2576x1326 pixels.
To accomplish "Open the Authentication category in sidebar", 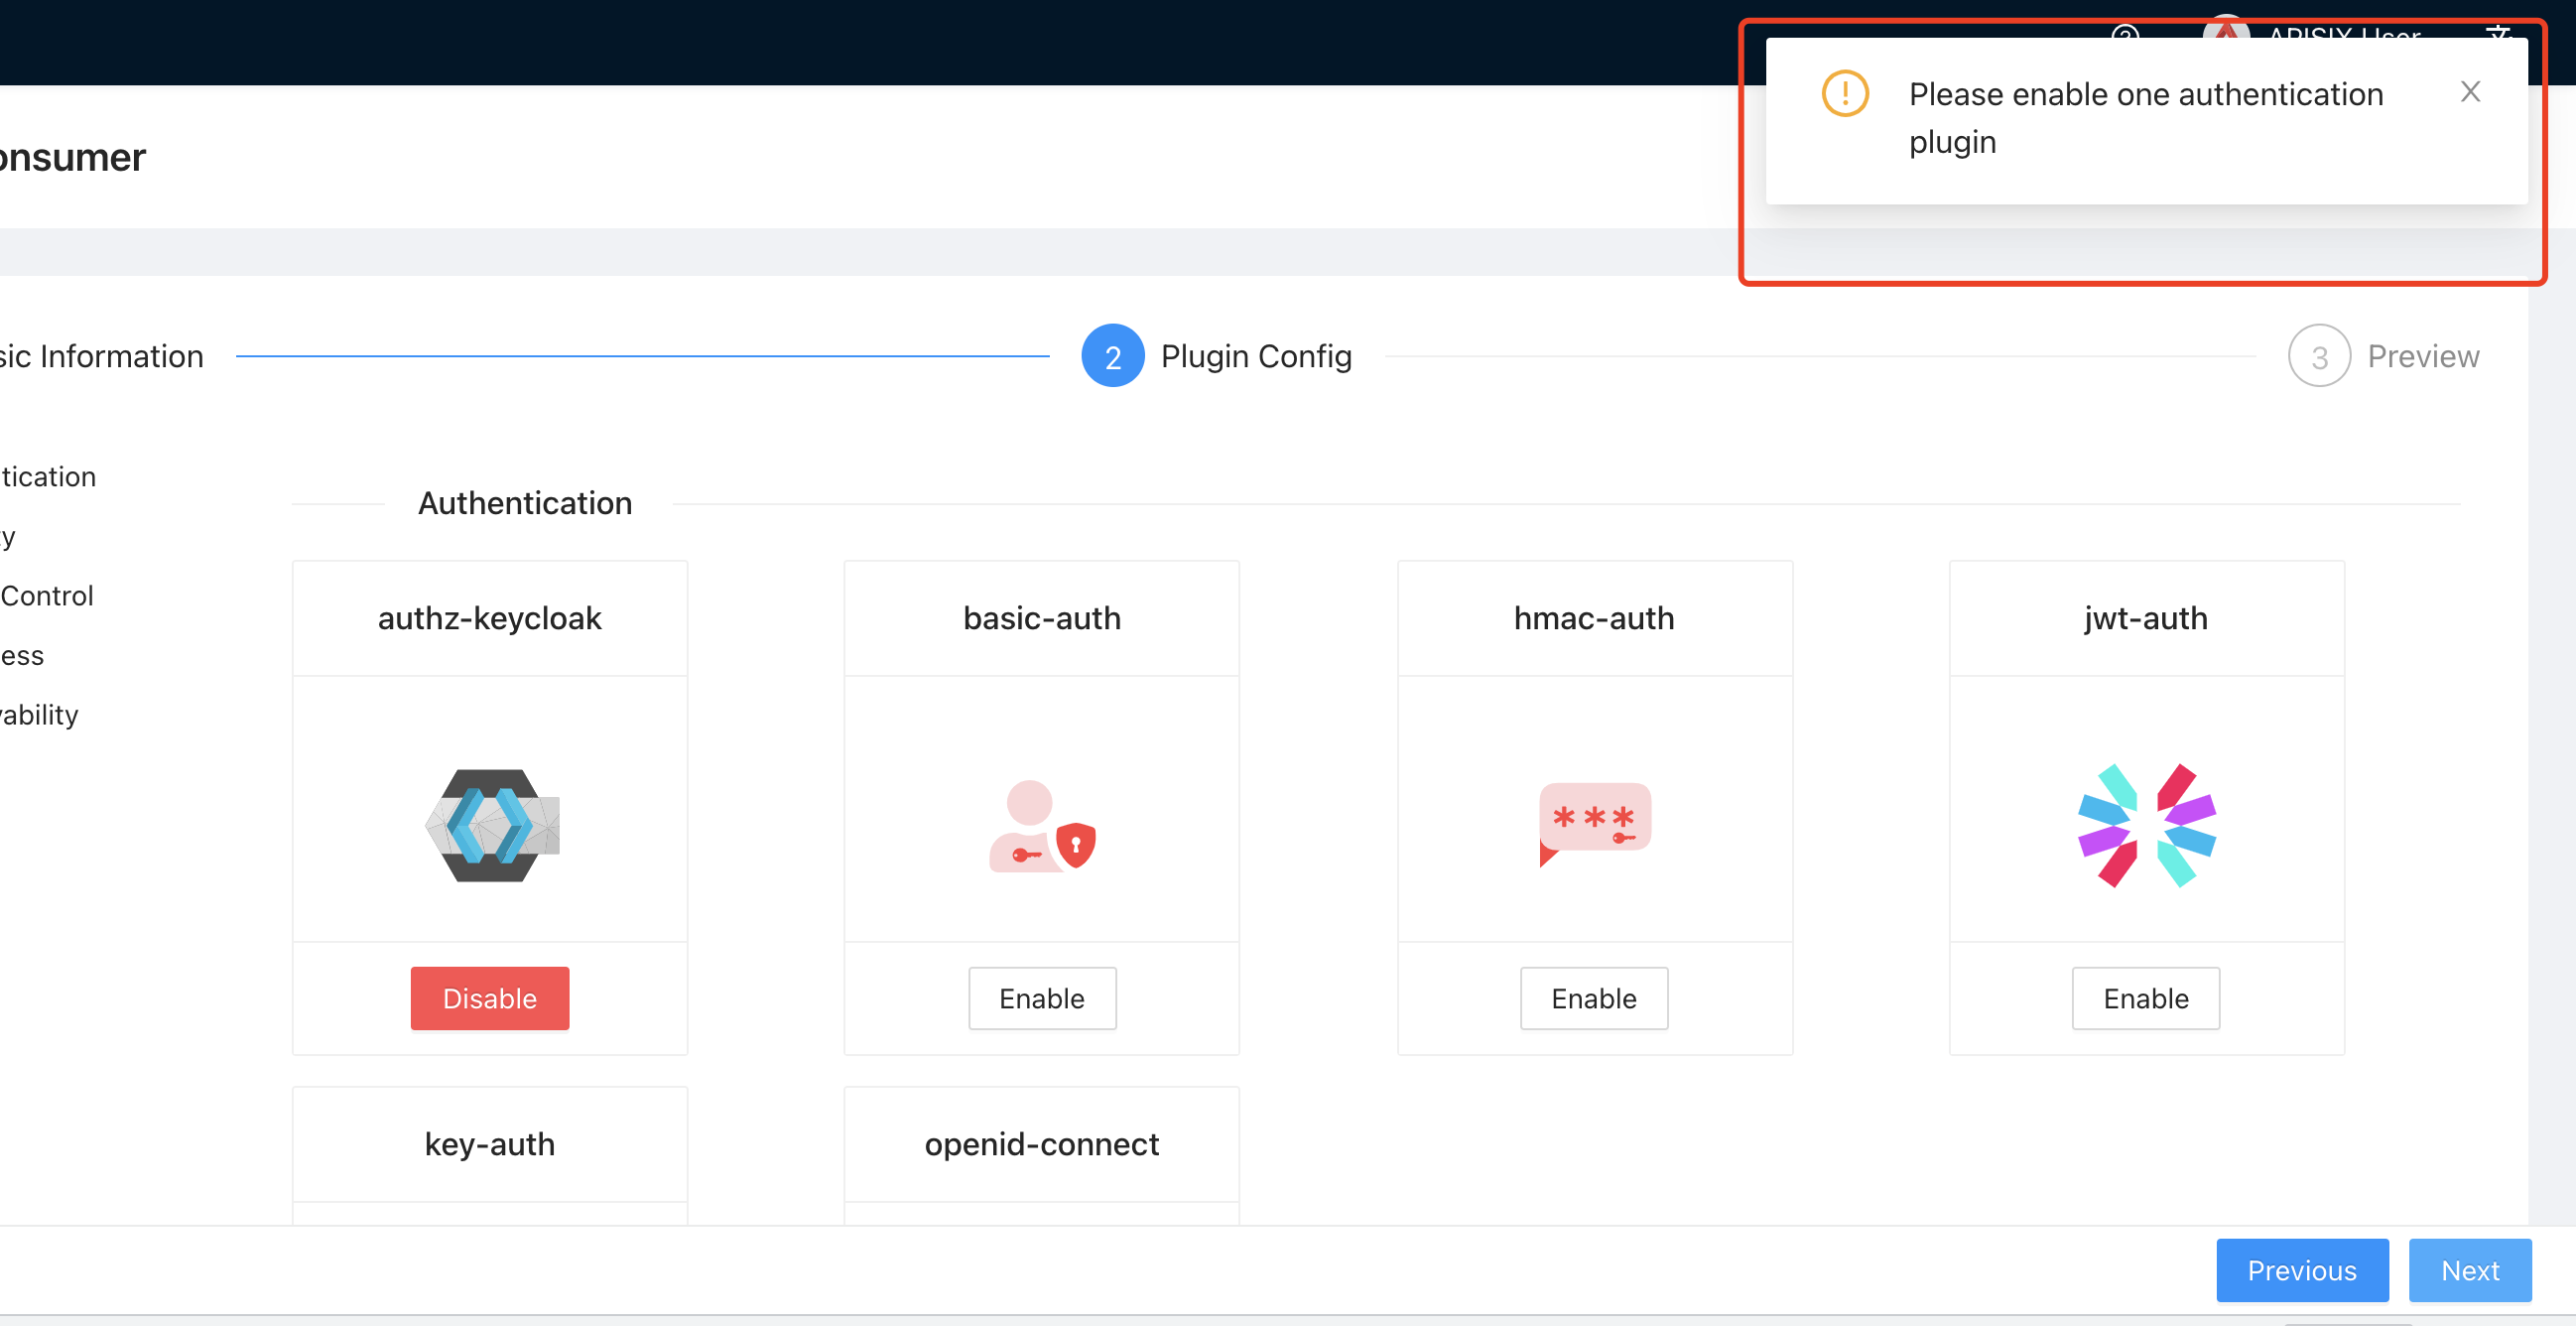I will [x=46, y=476].
